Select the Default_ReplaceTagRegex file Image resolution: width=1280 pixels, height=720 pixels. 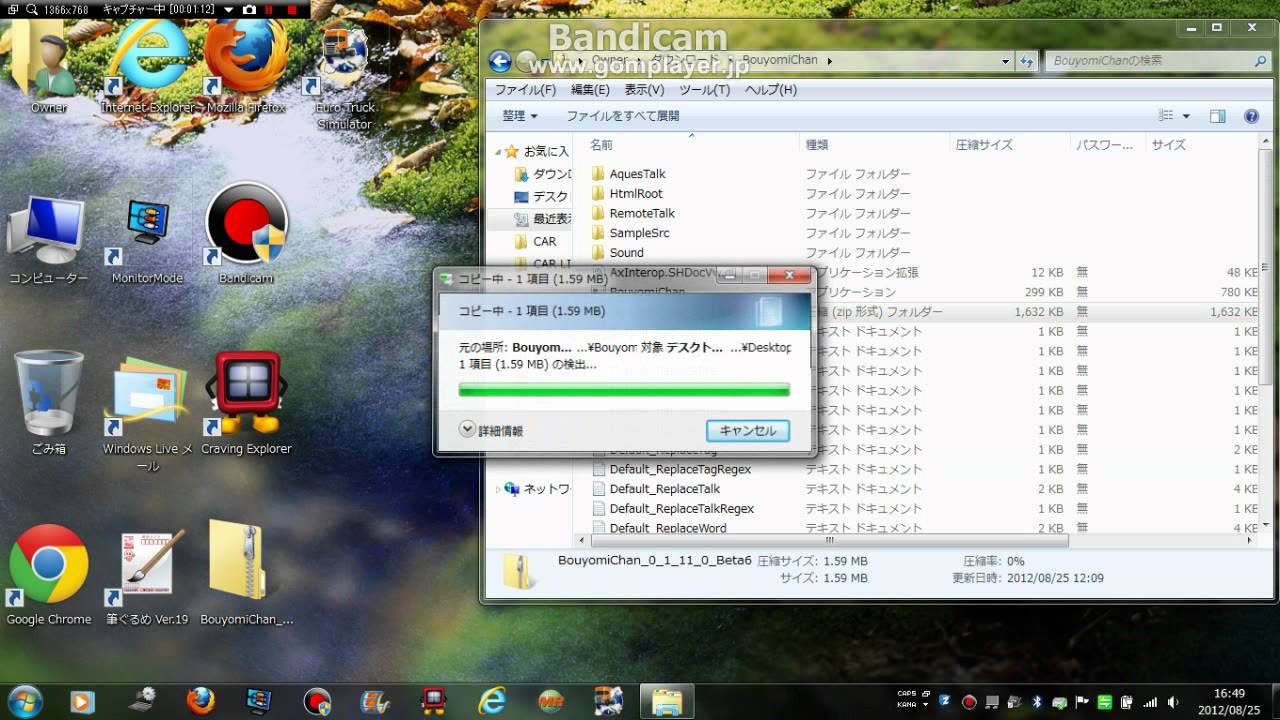680,469
